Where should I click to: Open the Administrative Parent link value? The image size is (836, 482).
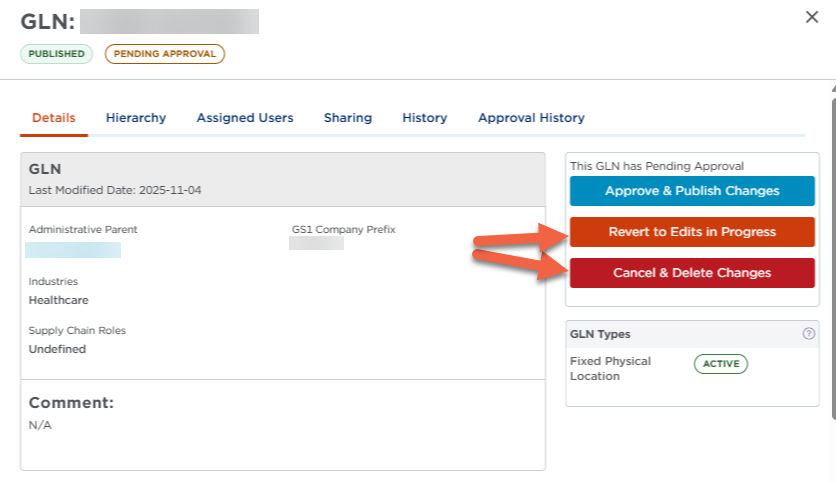[73, 250]
